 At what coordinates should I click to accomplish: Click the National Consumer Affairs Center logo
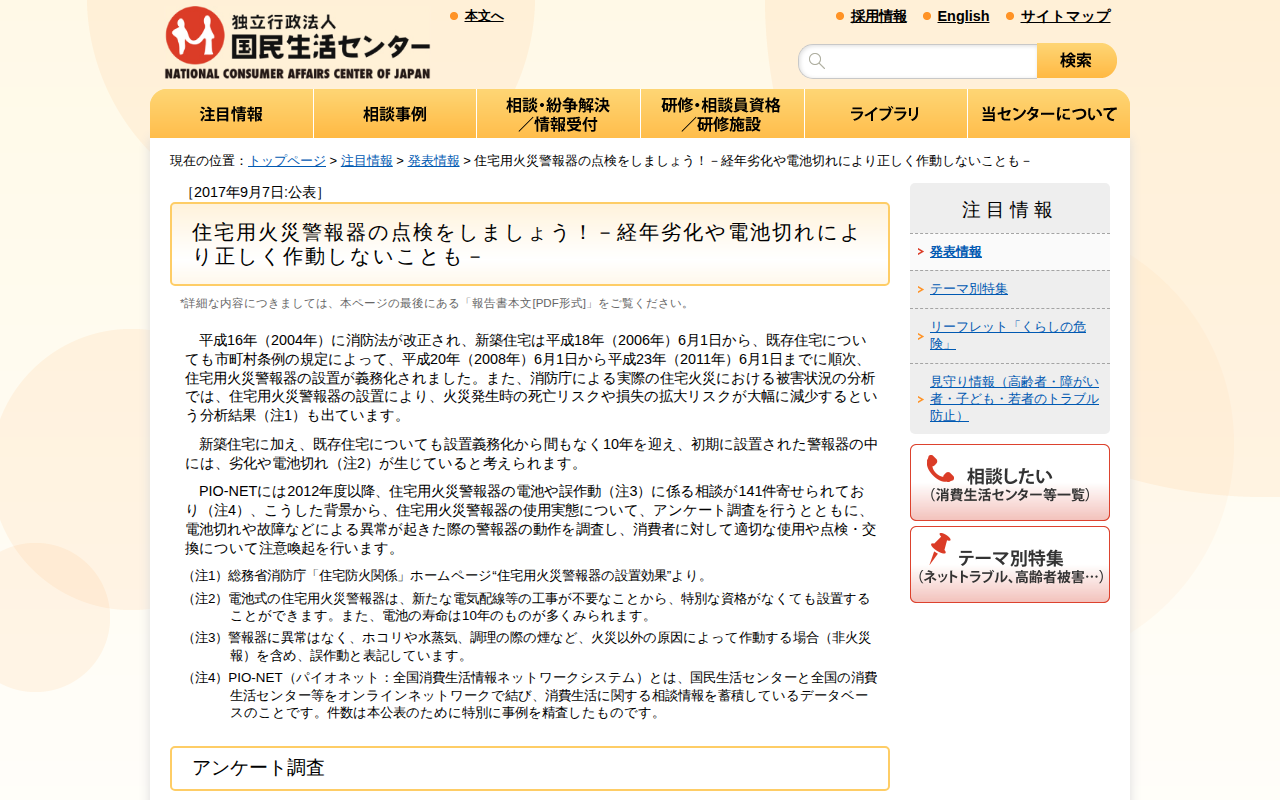coord(297,40)
